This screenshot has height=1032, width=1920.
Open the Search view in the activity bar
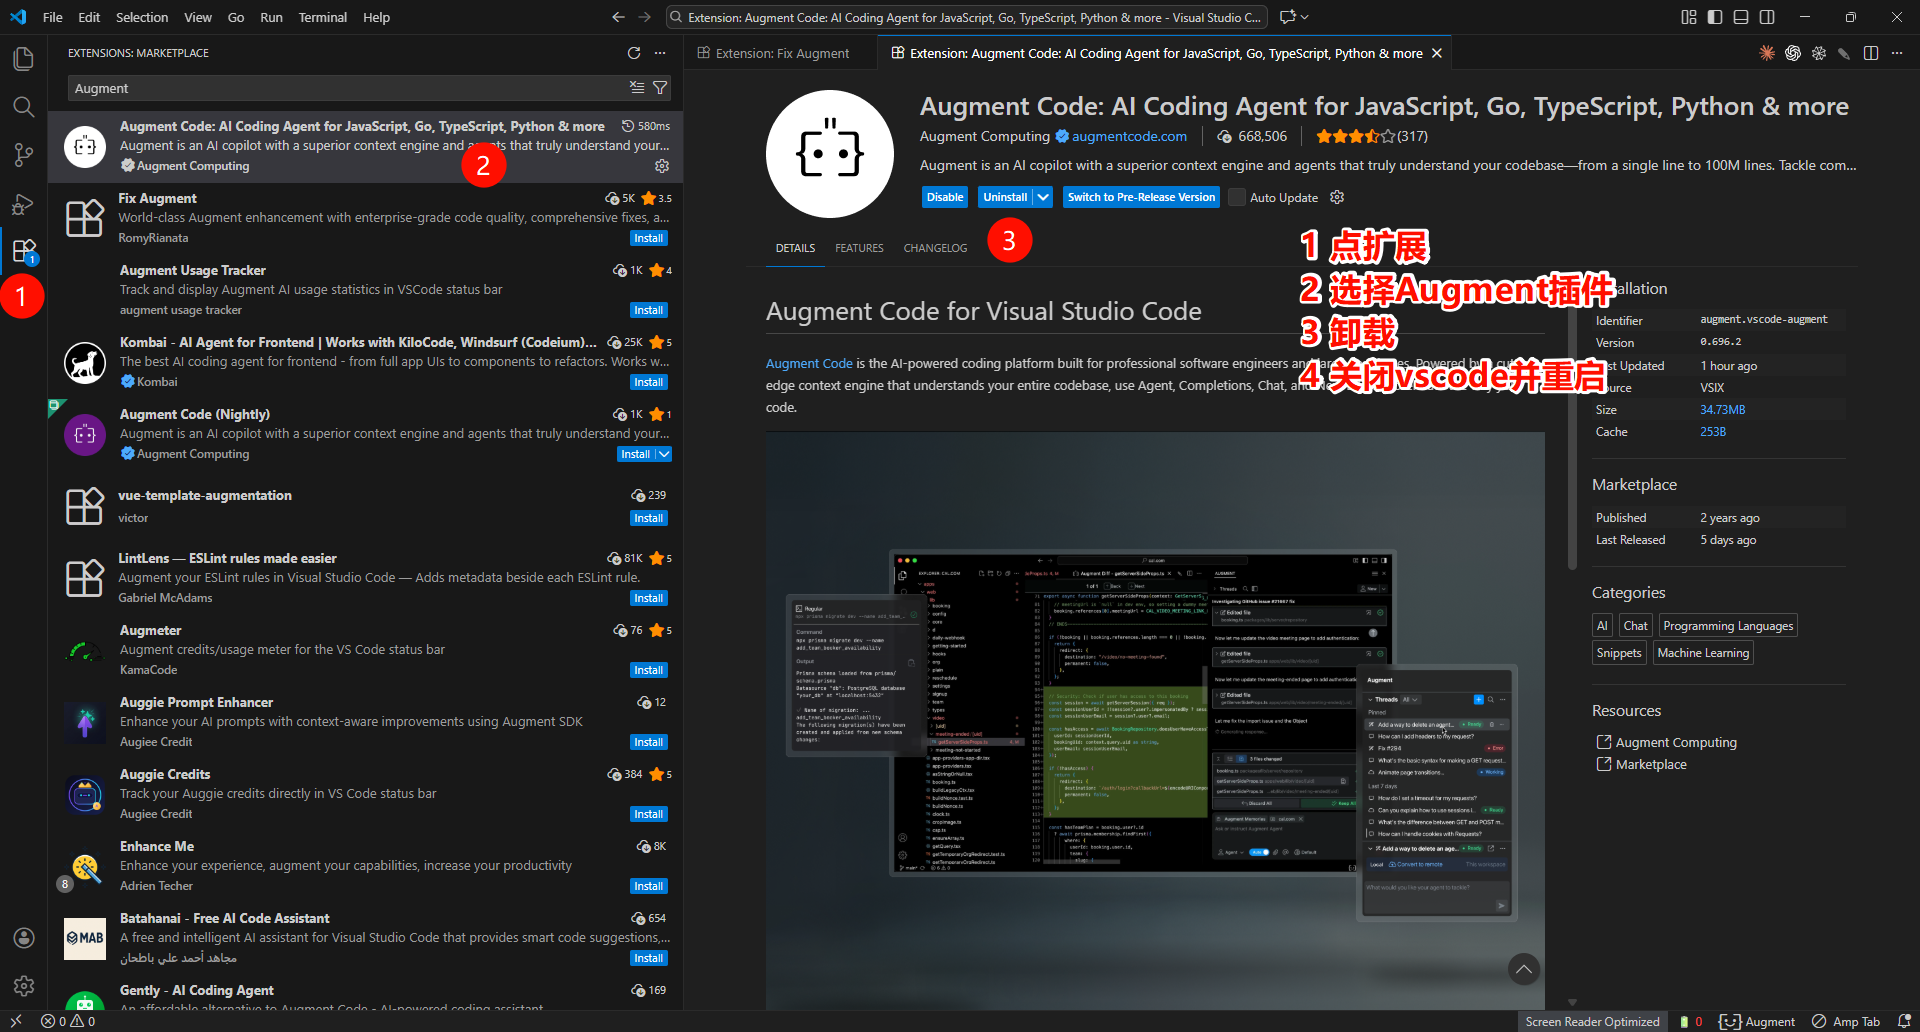pyautogui.click(x=24, y=107)
